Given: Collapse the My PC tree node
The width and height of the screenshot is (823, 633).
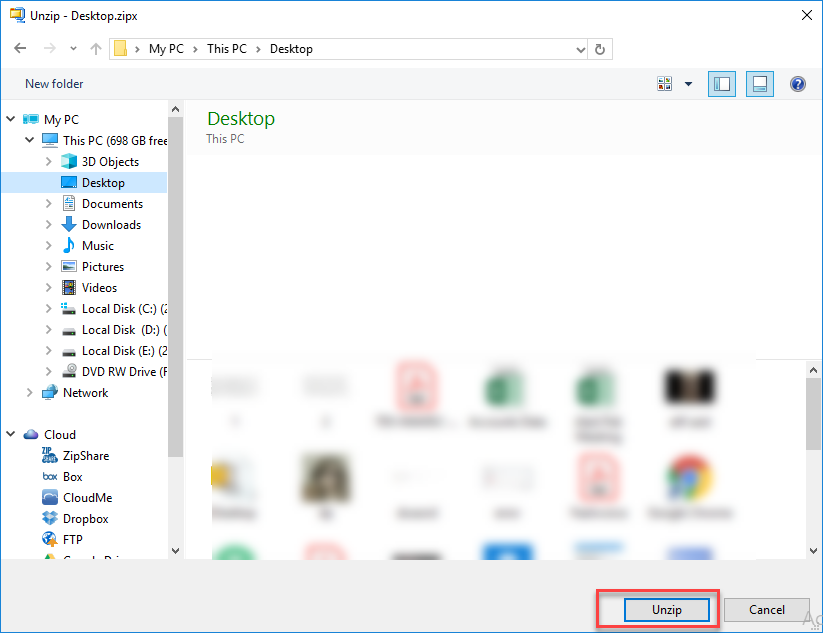Looking at the screenshot, I should pos(10,119).
